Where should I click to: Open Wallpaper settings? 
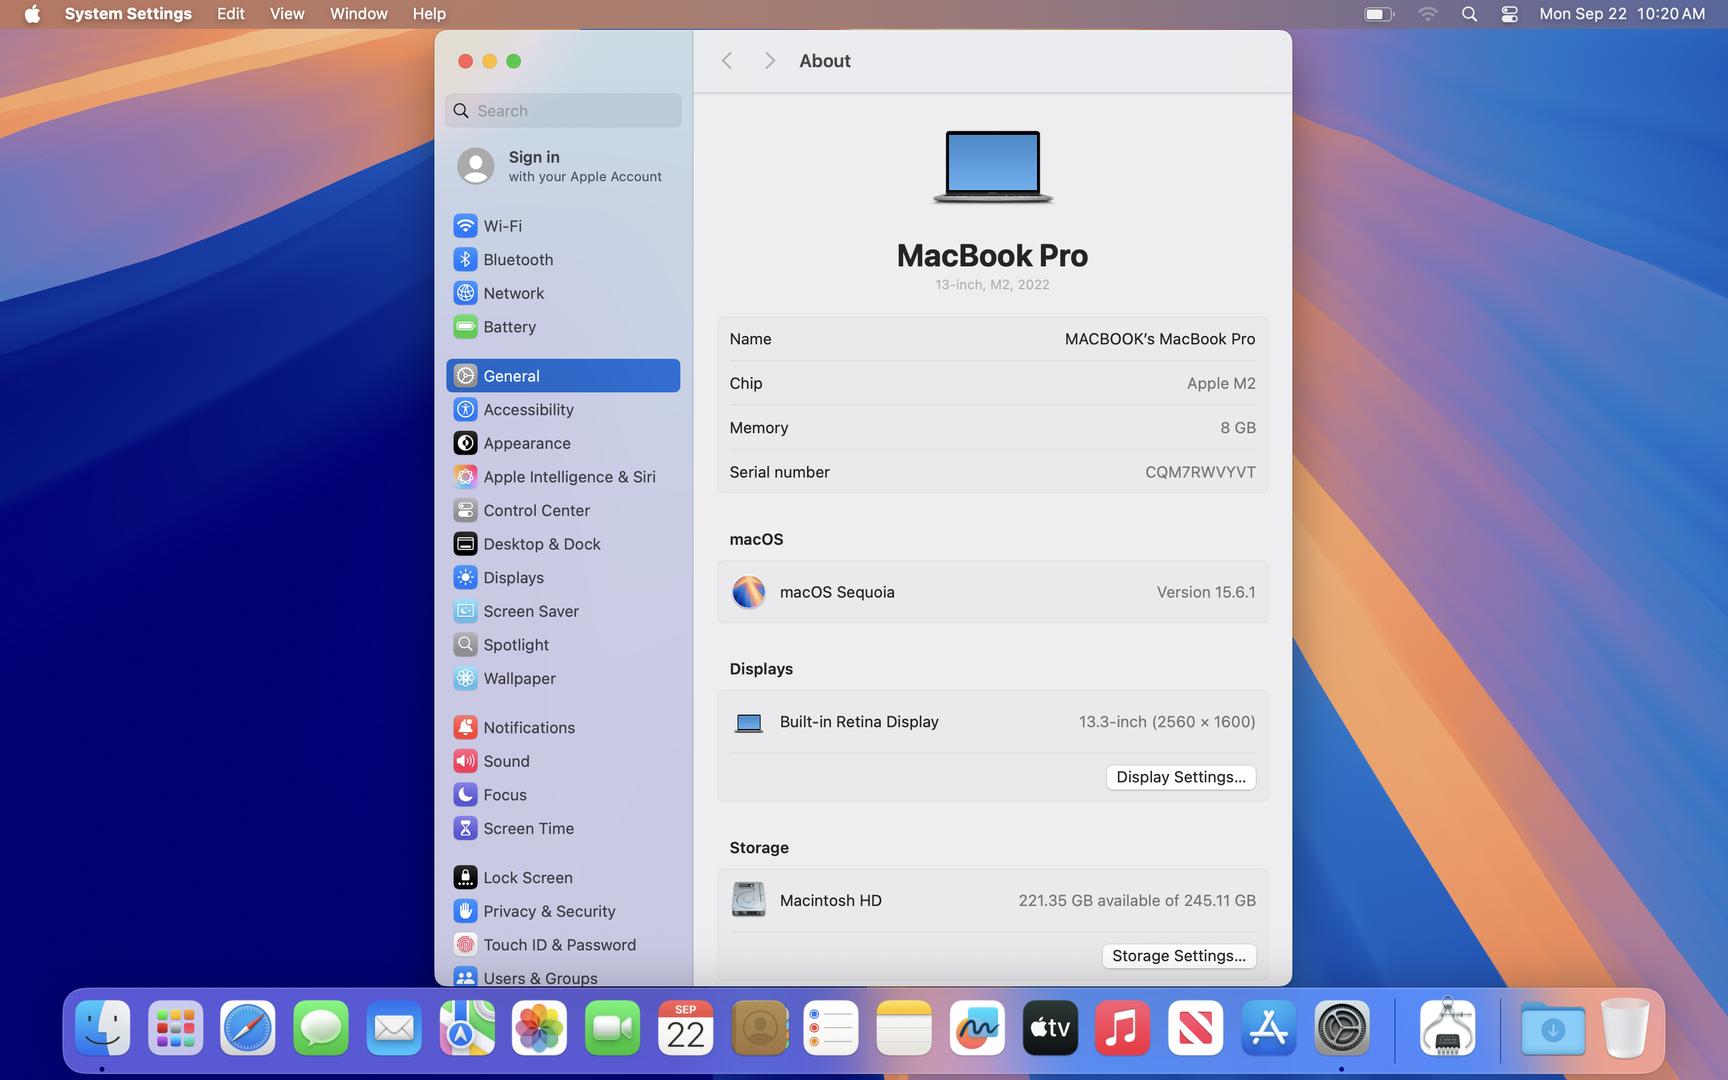point(563,678)
